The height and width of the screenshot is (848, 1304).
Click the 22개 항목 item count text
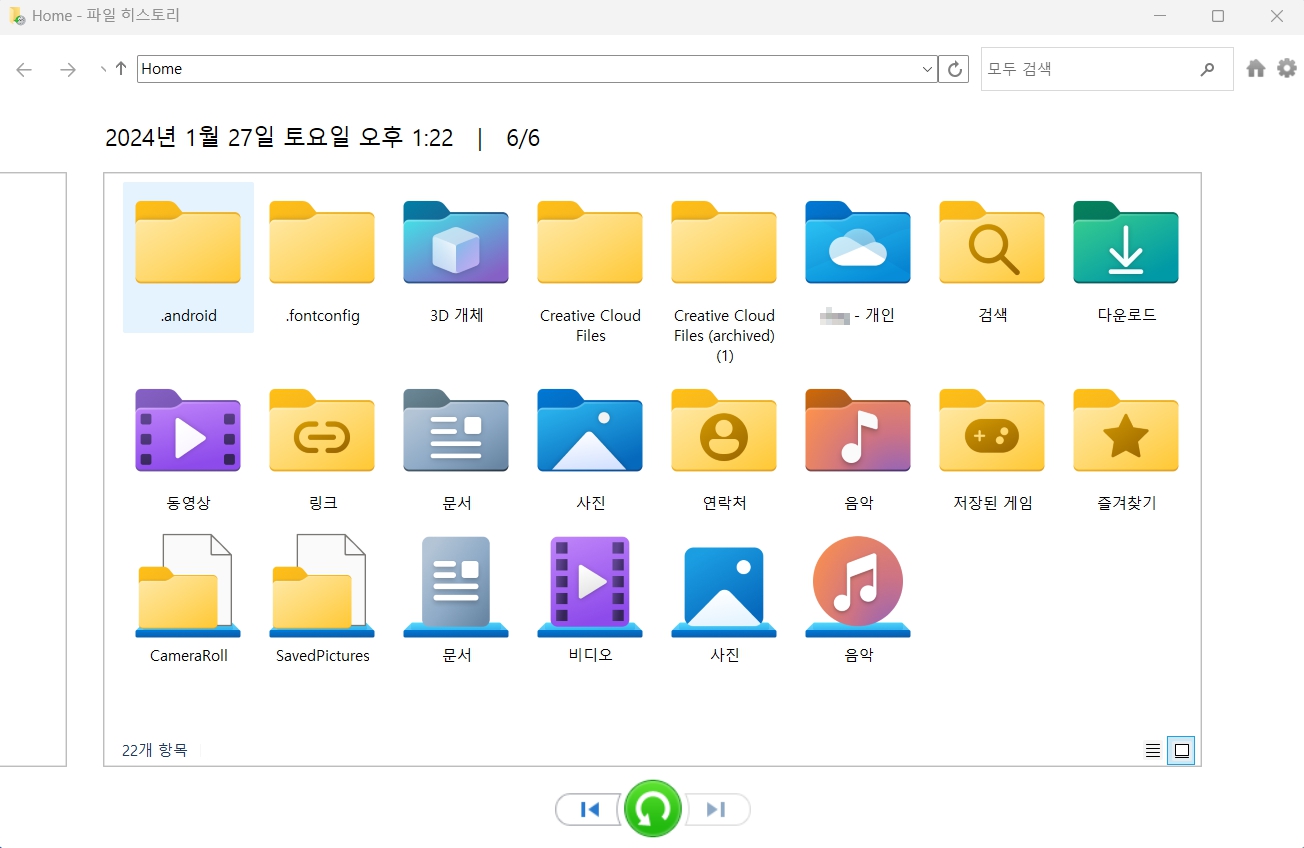155,749
